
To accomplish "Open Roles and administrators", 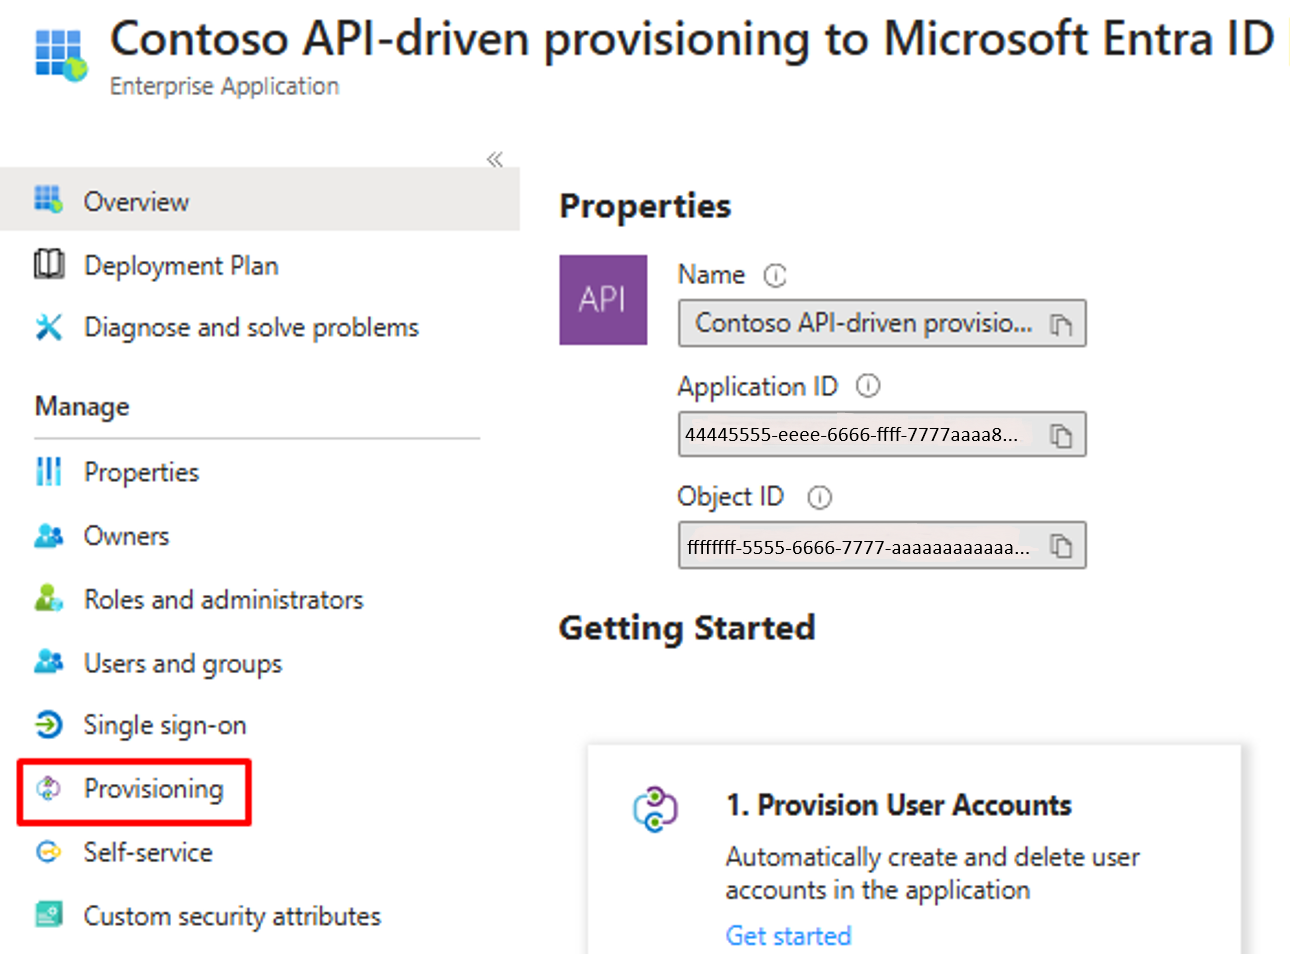I will tap(223, 599).
